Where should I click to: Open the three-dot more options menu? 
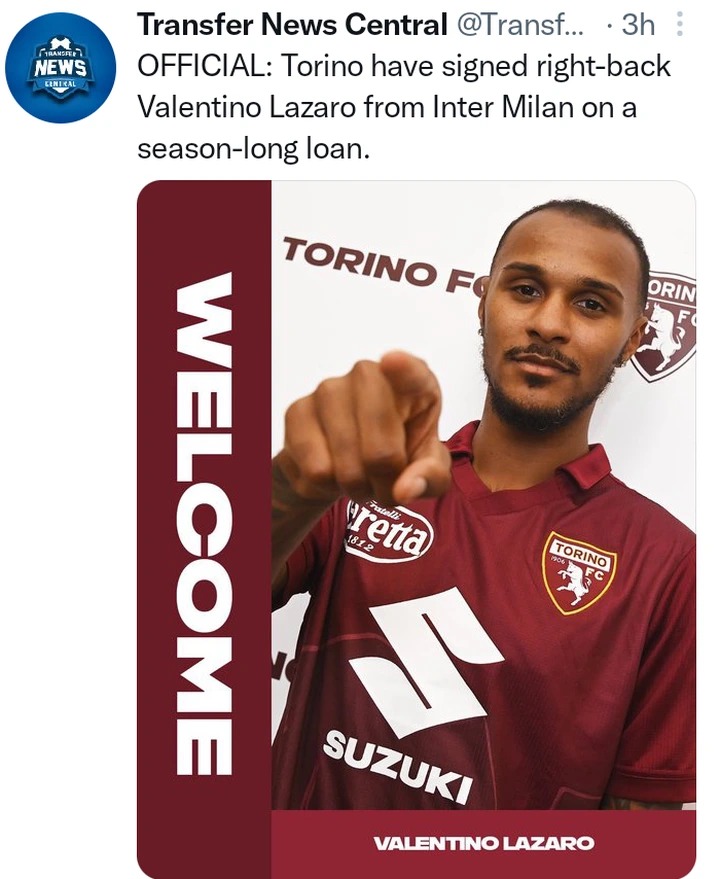(680, 25)
